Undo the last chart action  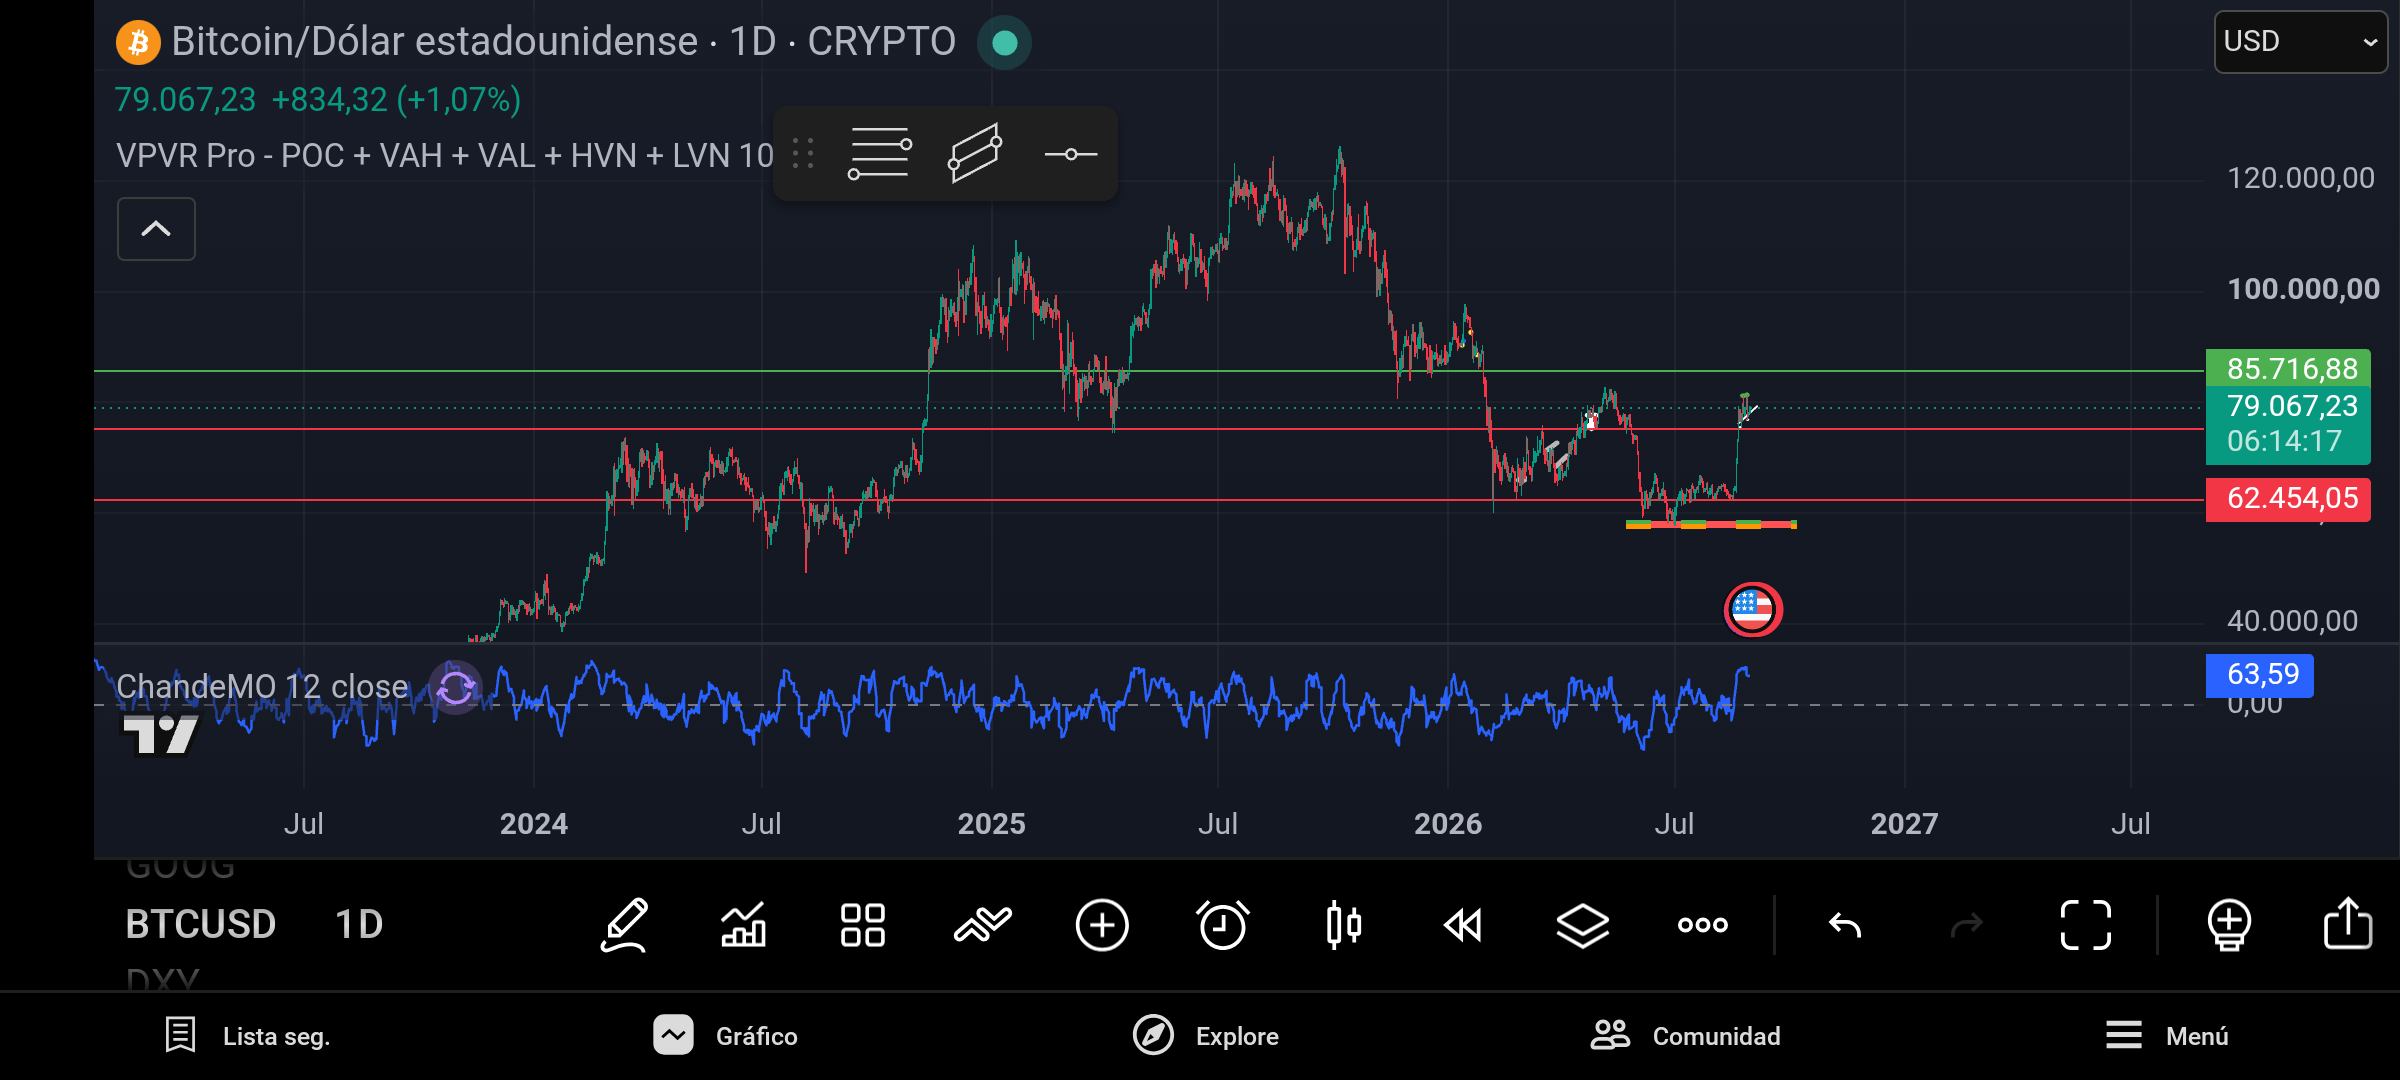coord(1845,925)
